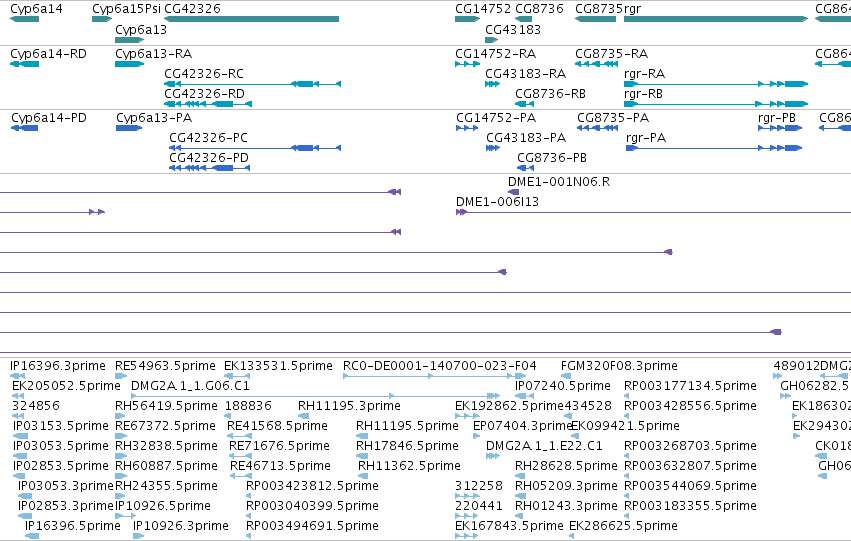Select the Cyp6a13-RA transcript label

click(x=154, y=54)
